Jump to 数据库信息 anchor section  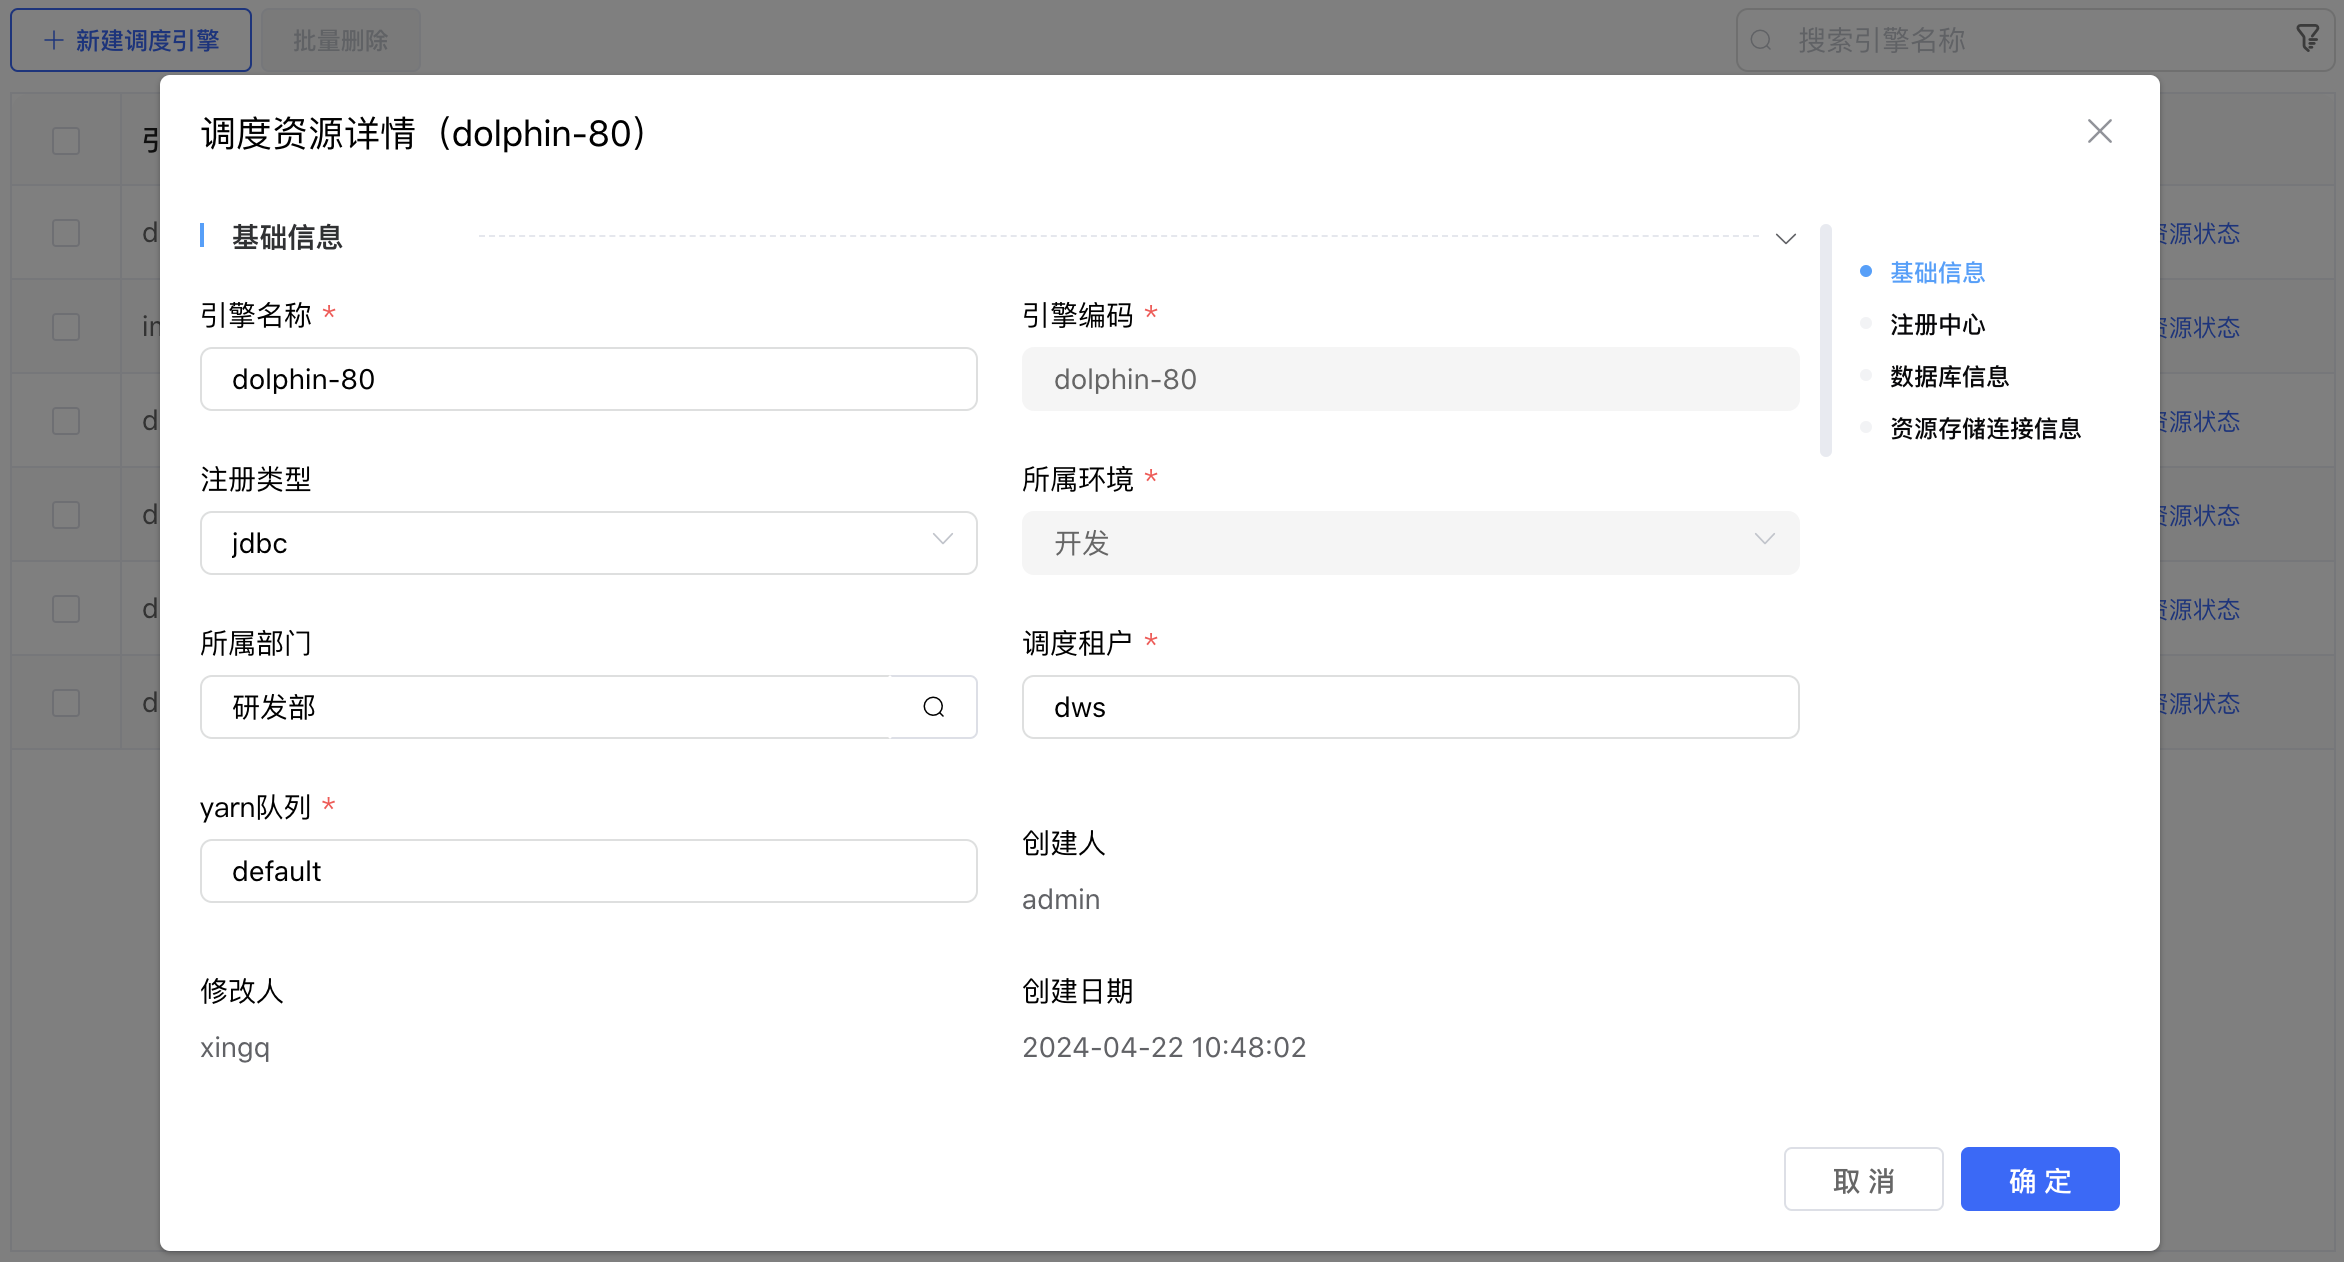(1948, 376)
